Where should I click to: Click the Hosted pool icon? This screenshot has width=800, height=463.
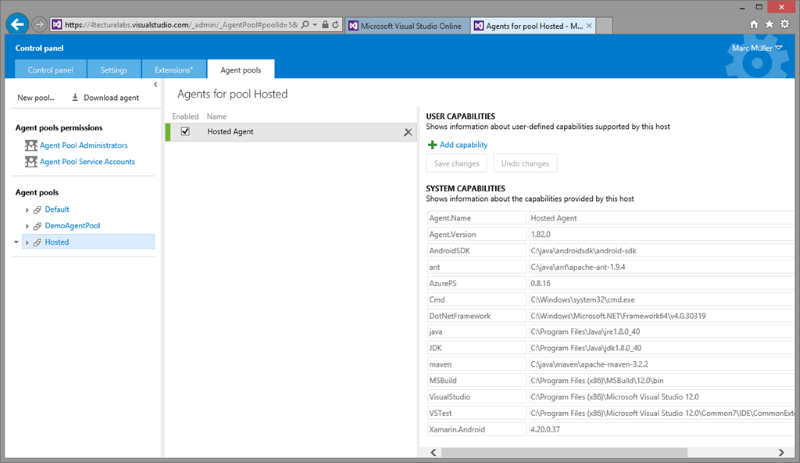37,242
